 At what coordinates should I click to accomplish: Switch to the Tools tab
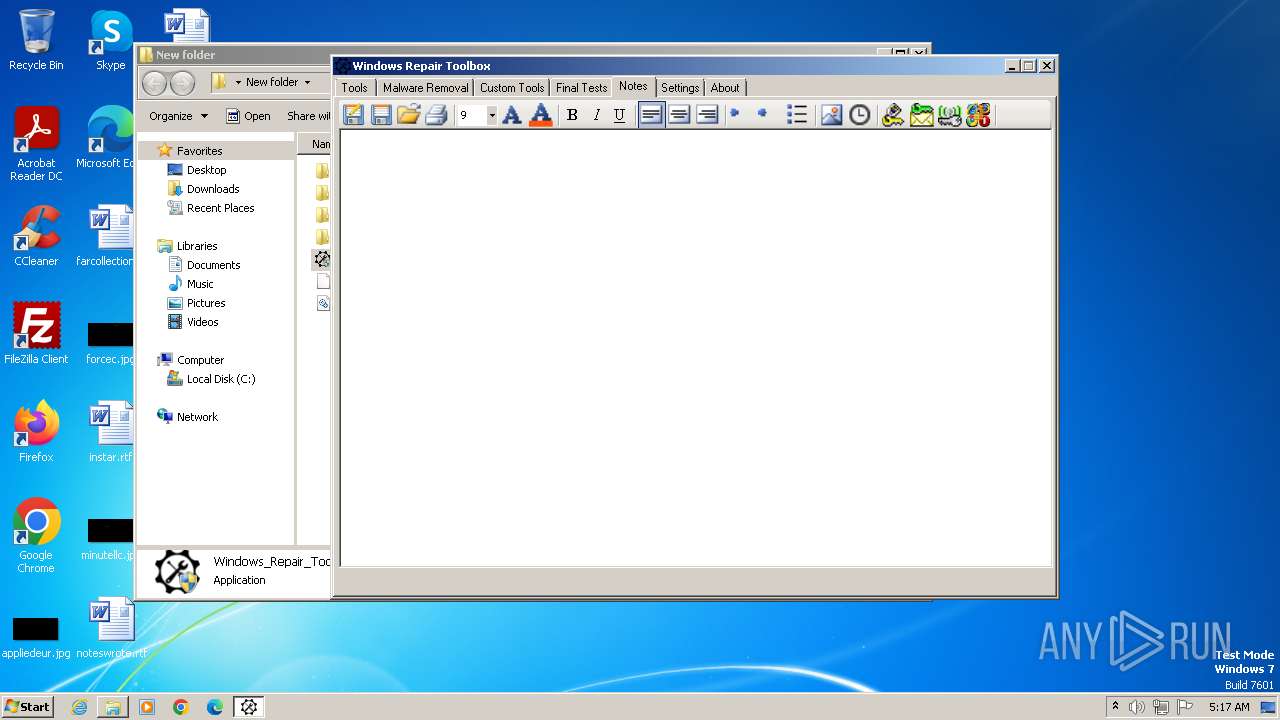355,88
